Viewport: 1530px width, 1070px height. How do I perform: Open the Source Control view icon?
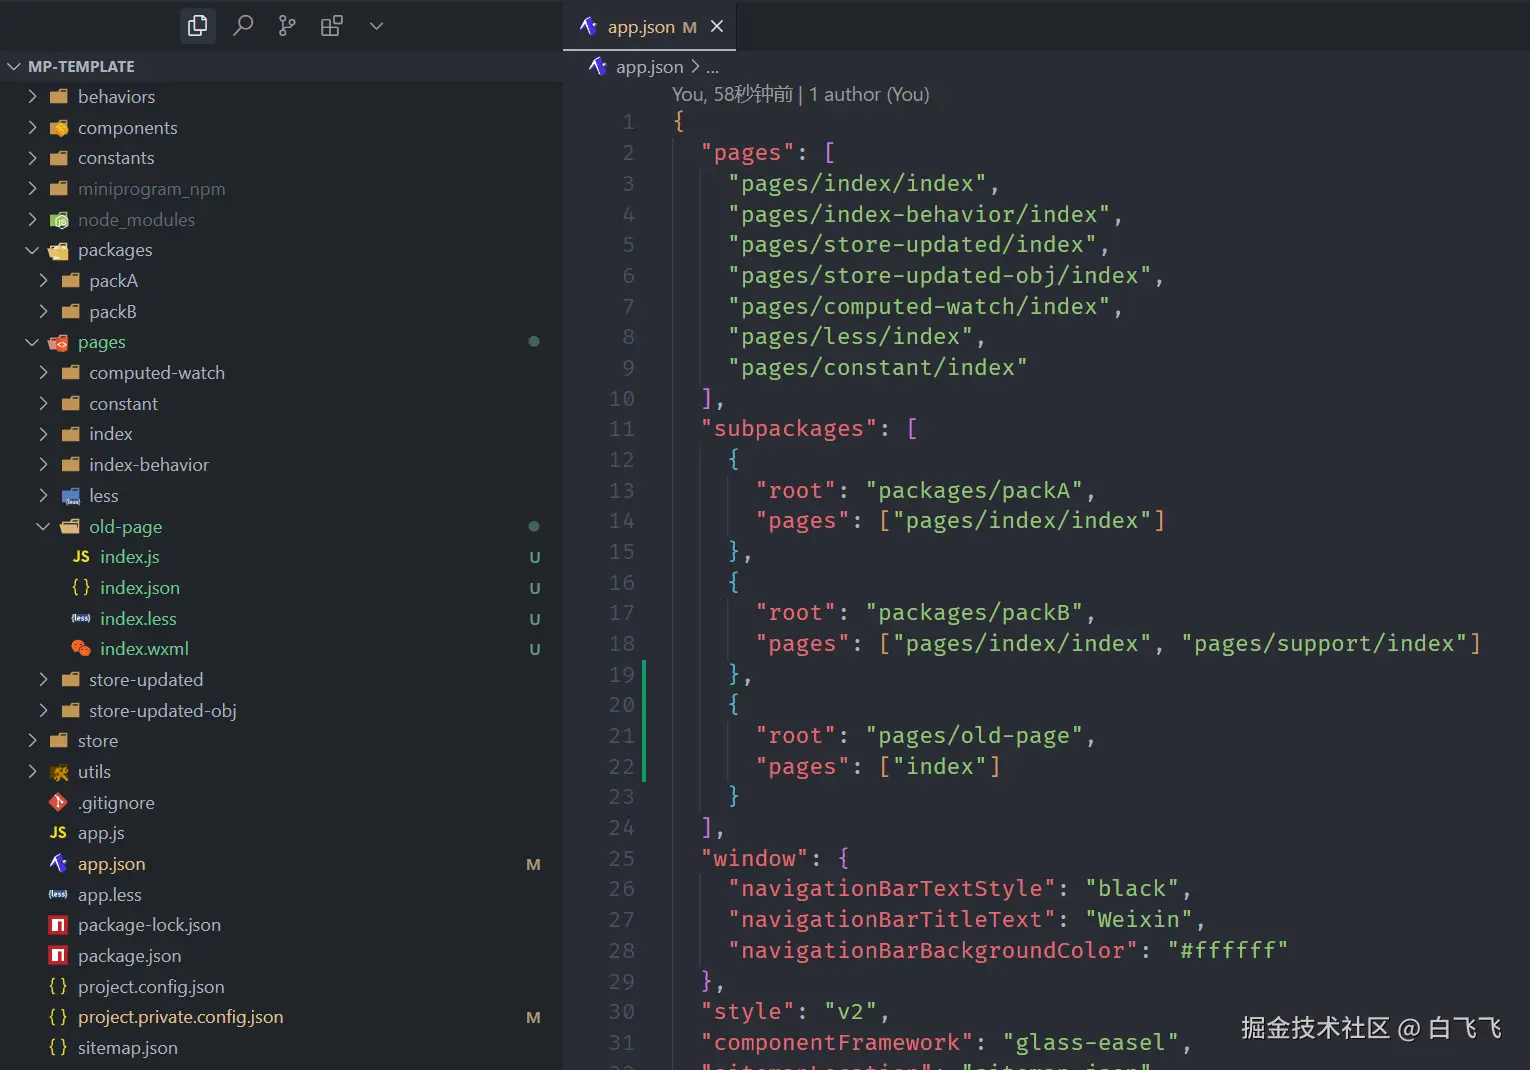click(x=287, y=26)
